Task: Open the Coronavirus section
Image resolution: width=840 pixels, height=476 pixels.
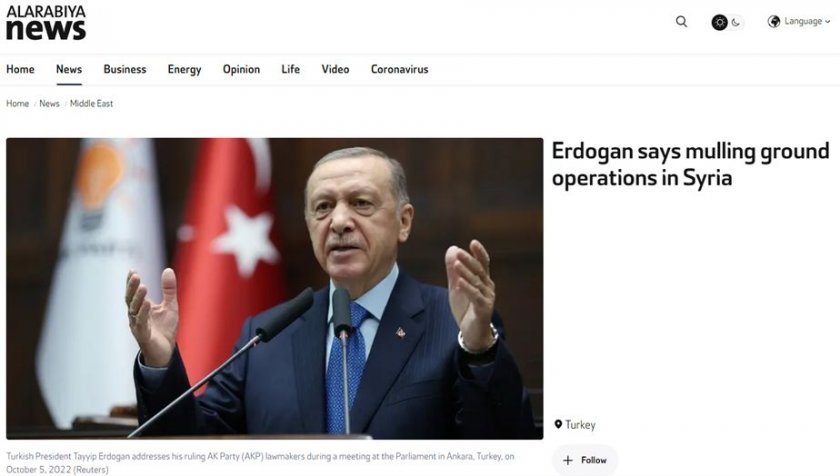Action: click(x=400, y=69)
